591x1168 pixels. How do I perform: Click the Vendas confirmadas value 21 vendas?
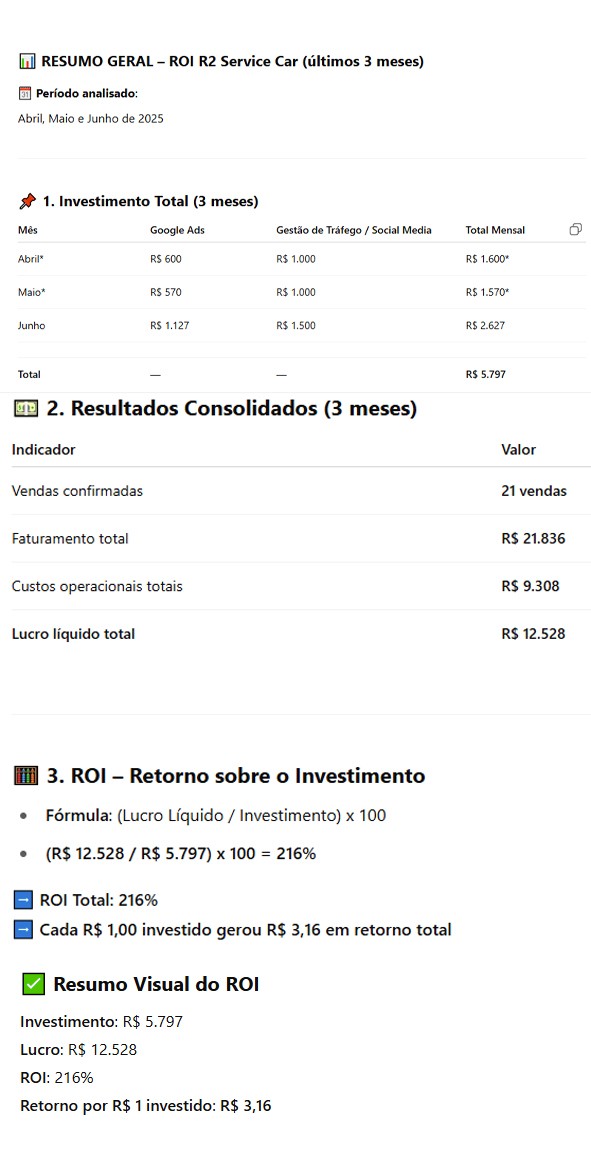(x=534, y=491)
